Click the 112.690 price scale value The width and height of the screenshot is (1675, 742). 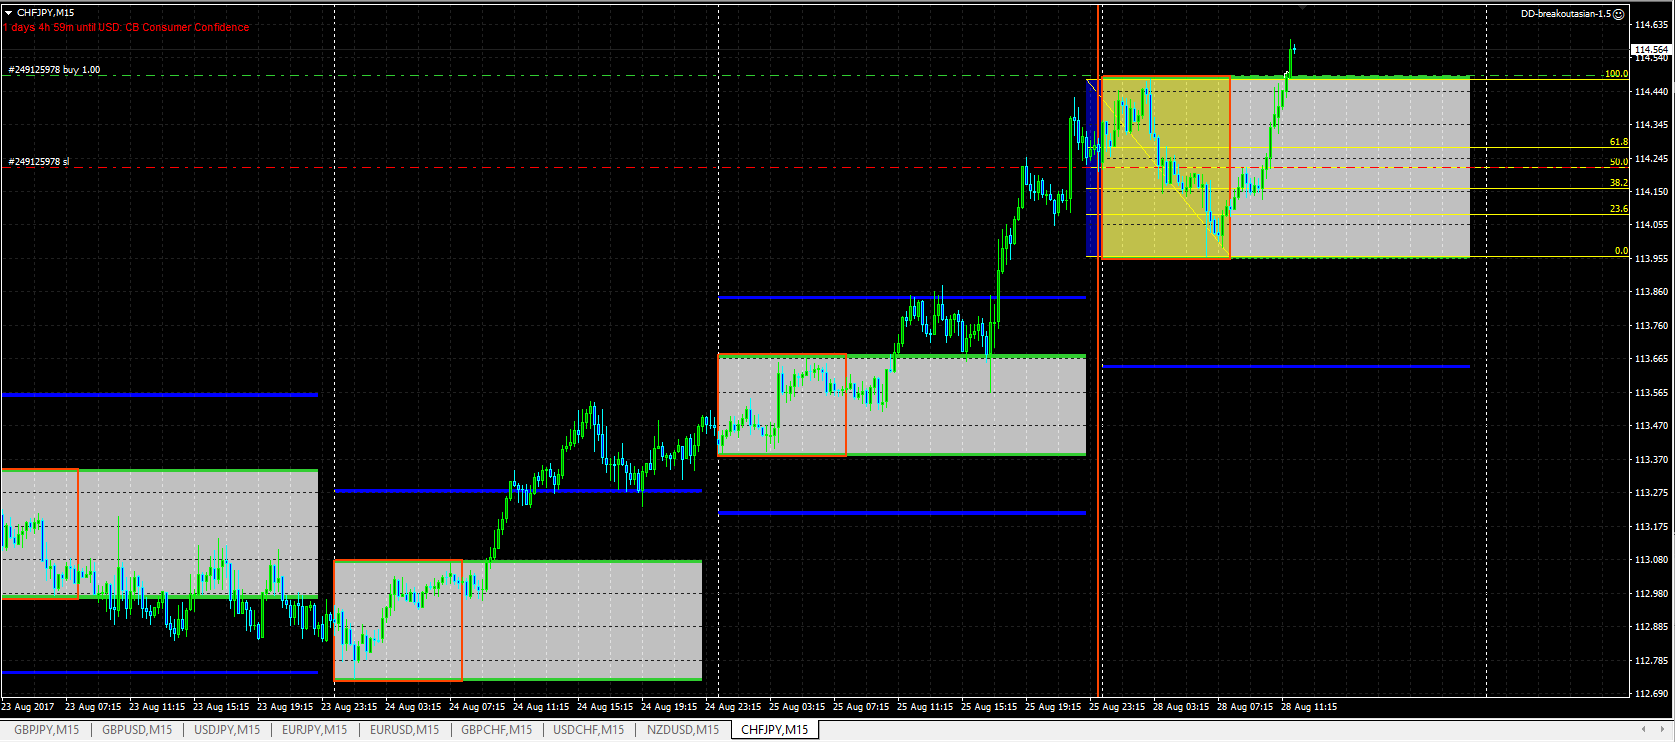[x=1651, y=693]
